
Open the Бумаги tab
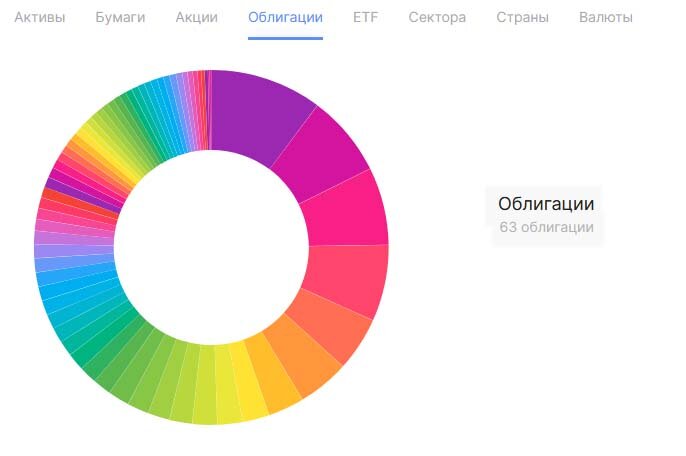click(120, 18)
